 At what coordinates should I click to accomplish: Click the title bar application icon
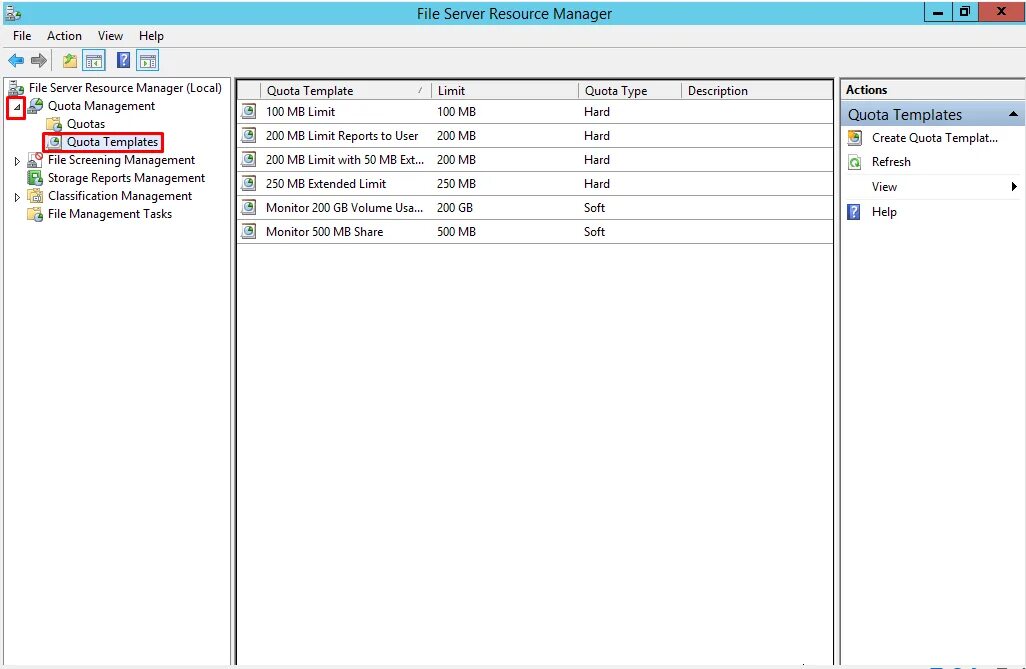click(12, 13)
